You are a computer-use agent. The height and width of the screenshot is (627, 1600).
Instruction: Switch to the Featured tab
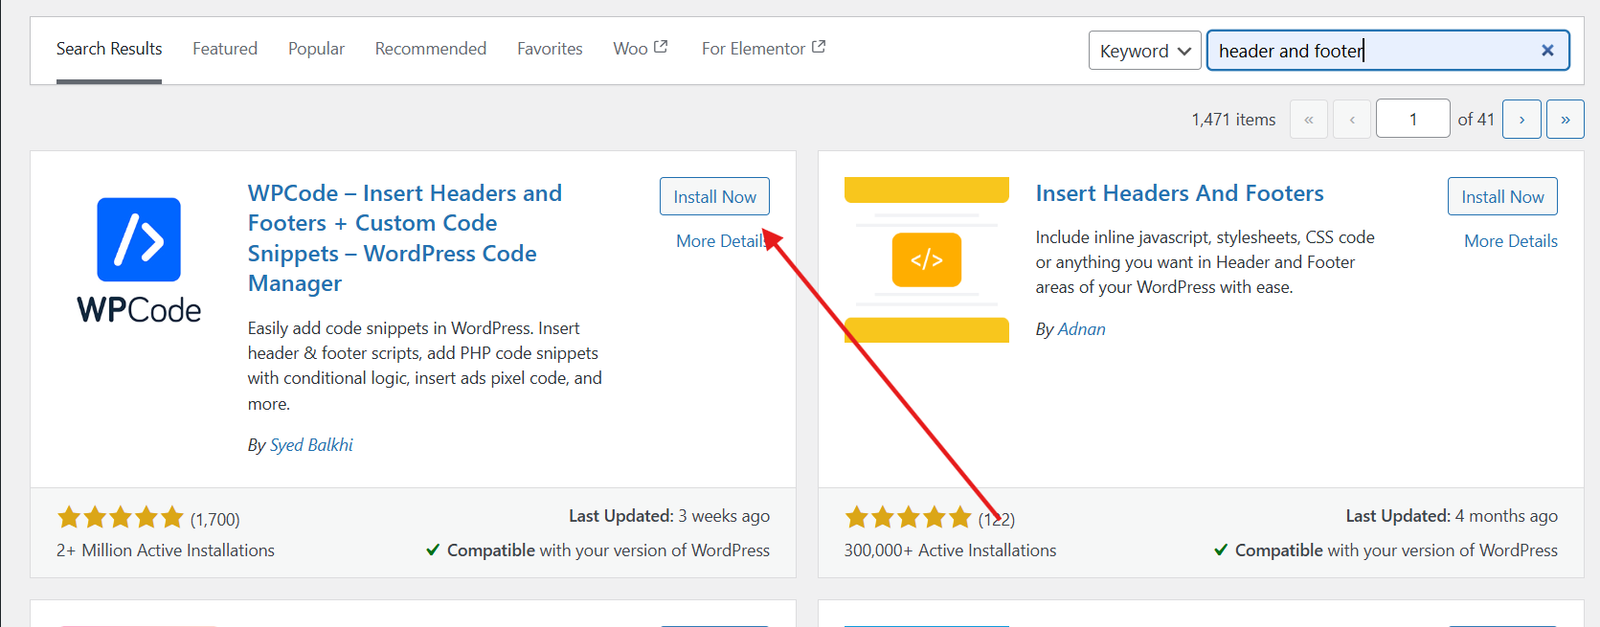[x=225, y=49]
